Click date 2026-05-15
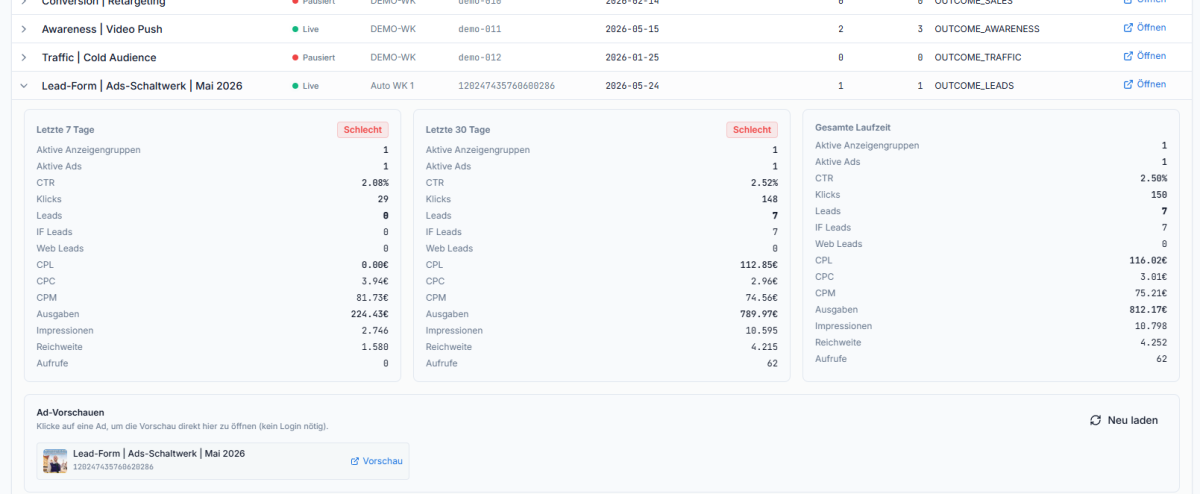 click(632, 29)
